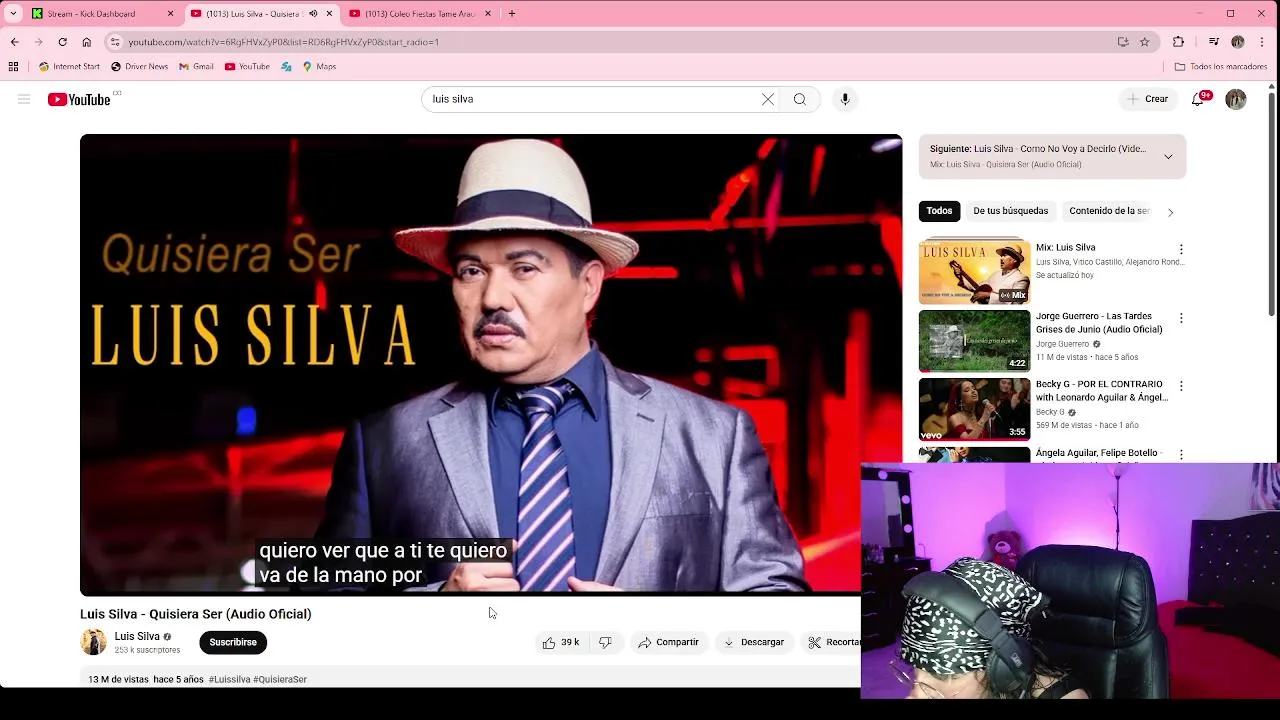Open the YouTube account avatar menu
Screen dimensions: 1280x720
point(1236,99)
